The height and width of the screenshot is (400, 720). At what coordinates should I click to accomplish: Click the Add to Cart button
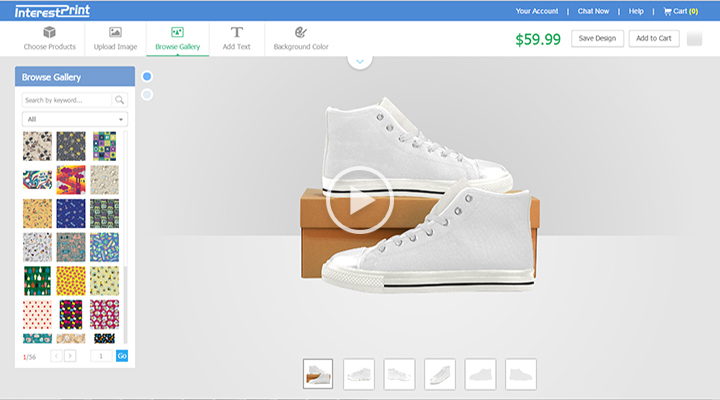pyautogui.click(x=653, y=38)
